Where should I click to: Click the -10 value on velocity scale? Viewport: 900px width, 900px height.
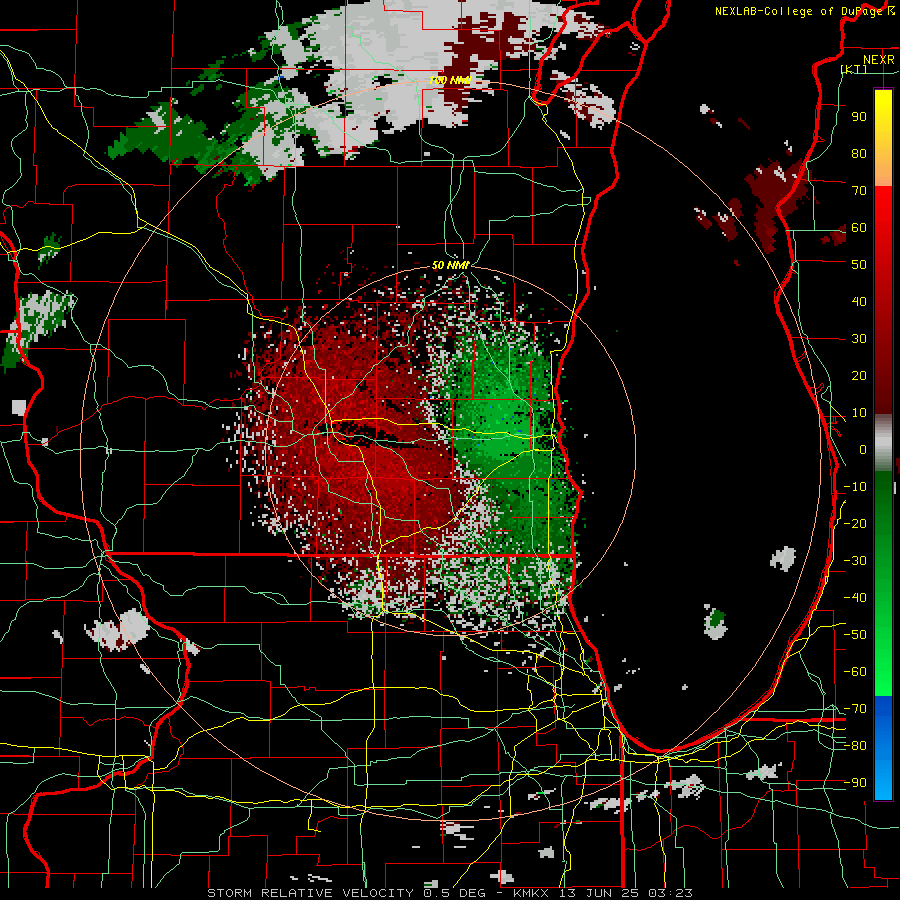855,487
